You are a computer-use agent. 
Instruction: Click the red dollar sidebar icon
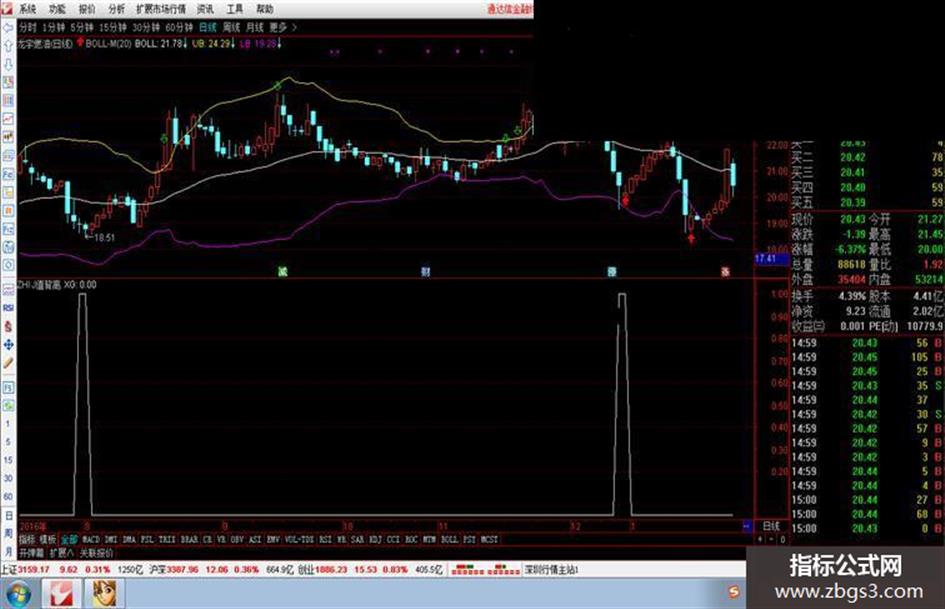8,326
